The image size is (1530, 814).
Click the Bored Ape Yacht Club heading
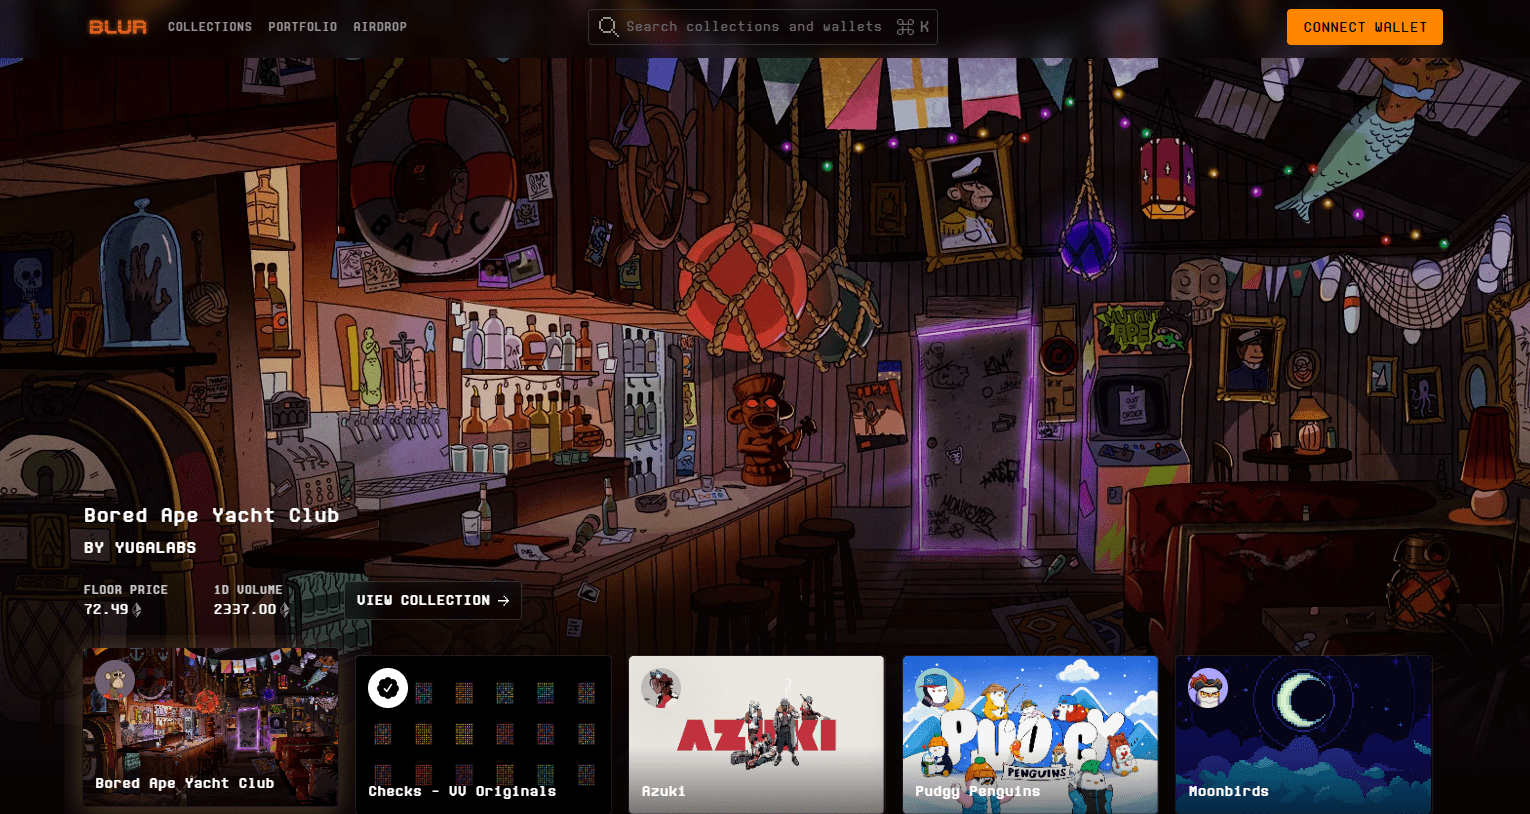click(211, 515)
